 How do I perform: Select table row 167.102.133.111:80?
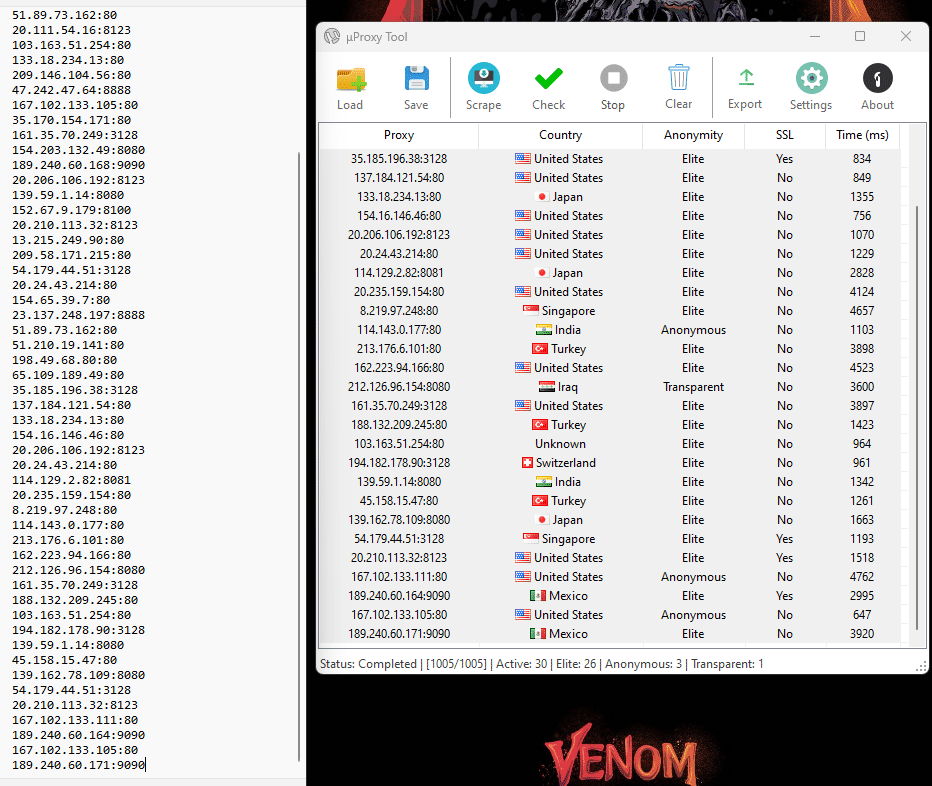pos(610,577)
